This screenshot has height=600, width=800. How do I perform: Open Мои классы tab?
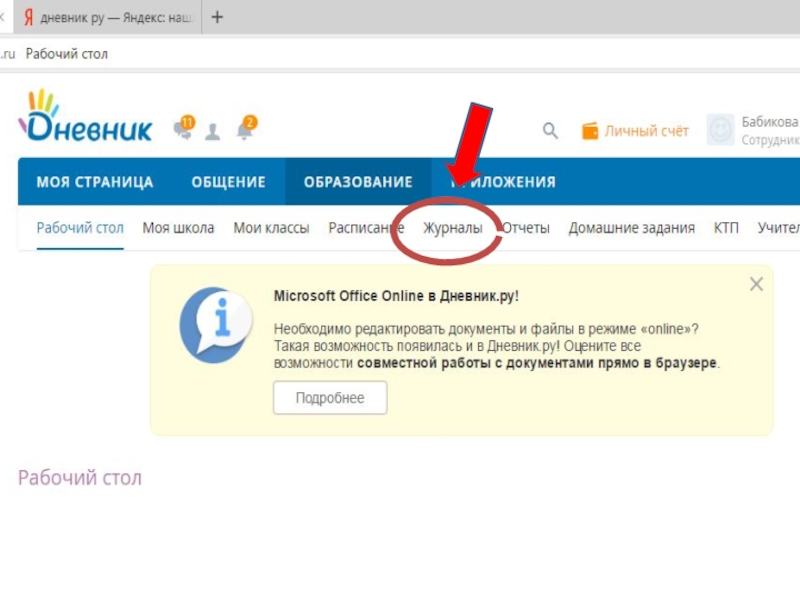tap(271, 228)
